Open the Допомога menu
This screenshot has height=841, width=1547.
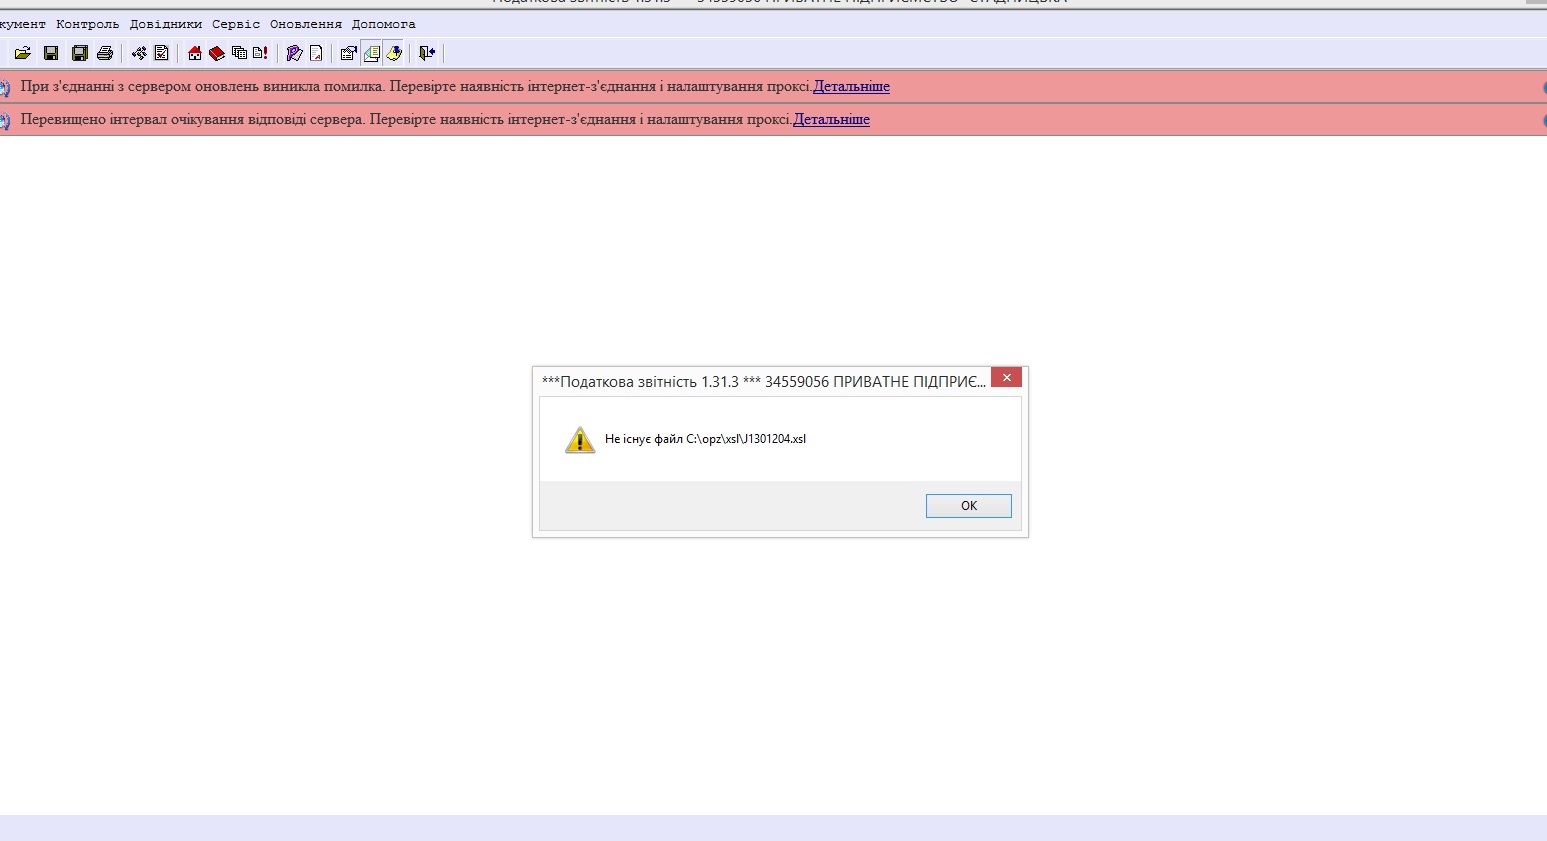[x=383, y=24]
